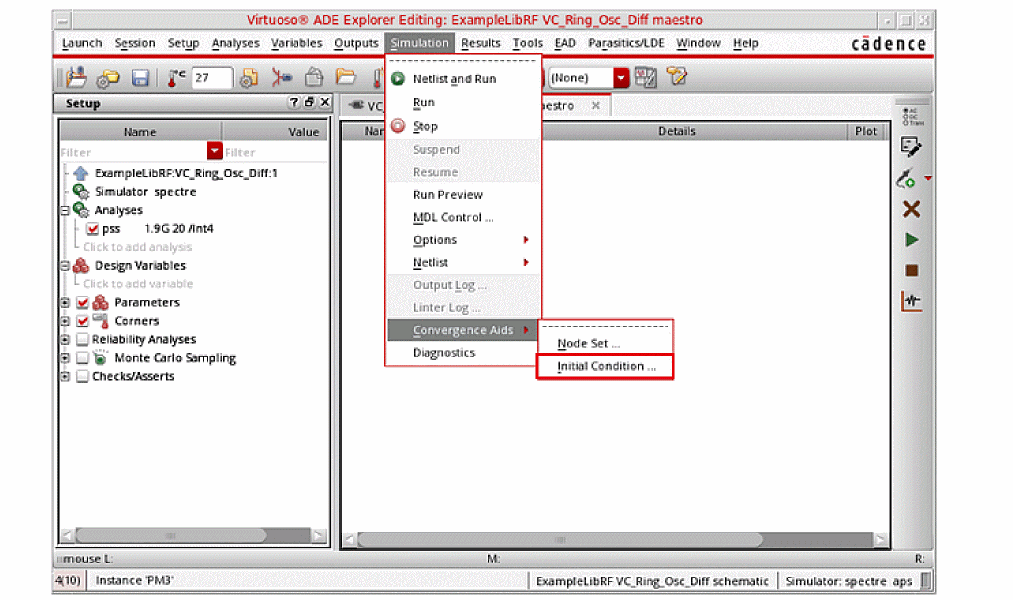This screenshot has height=600, width=1013.
Task: Click the red simulation connector icon
Action: [x=281, y=78]
